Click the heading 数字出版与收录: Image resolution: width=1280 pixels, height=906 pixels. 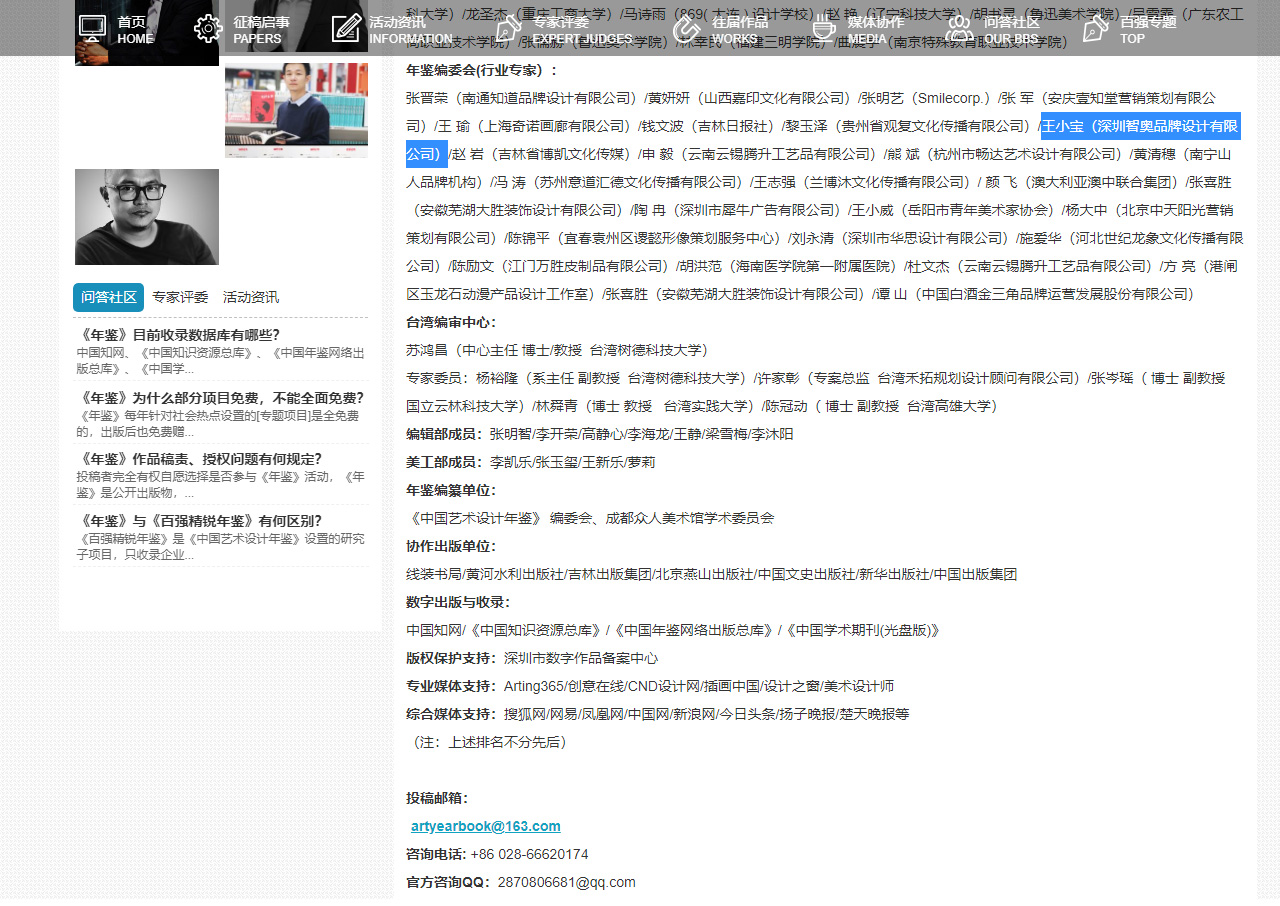tap(458, 602)
